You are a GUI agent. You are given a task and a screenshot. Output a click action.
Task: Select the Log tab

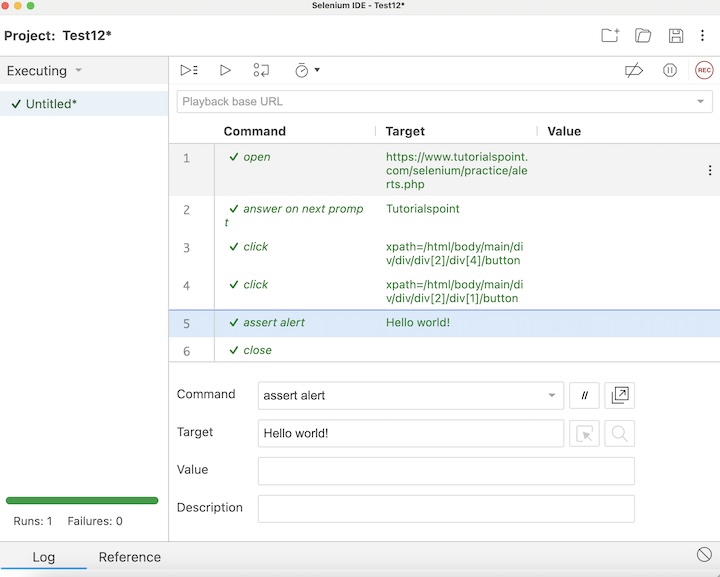(x=44, y=557)
